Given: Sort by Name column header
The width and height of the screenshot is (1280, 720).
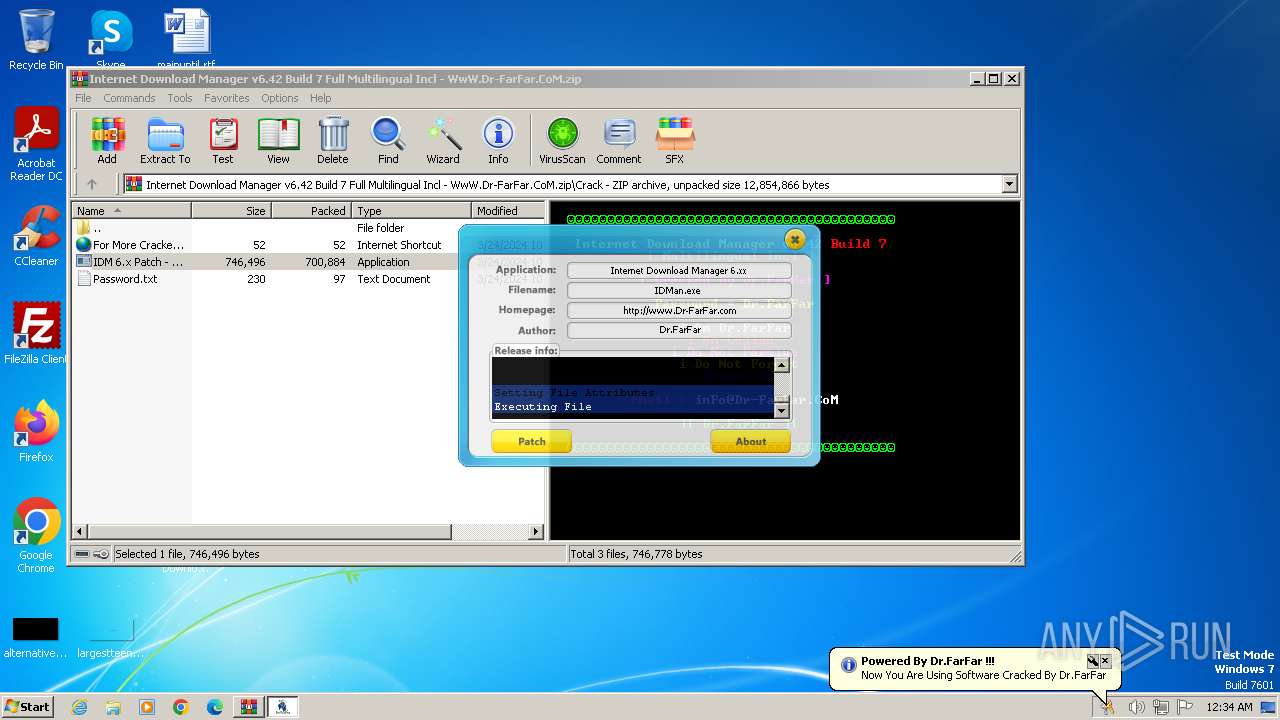Looking at the screenshot, I should [x=131, y=211].
